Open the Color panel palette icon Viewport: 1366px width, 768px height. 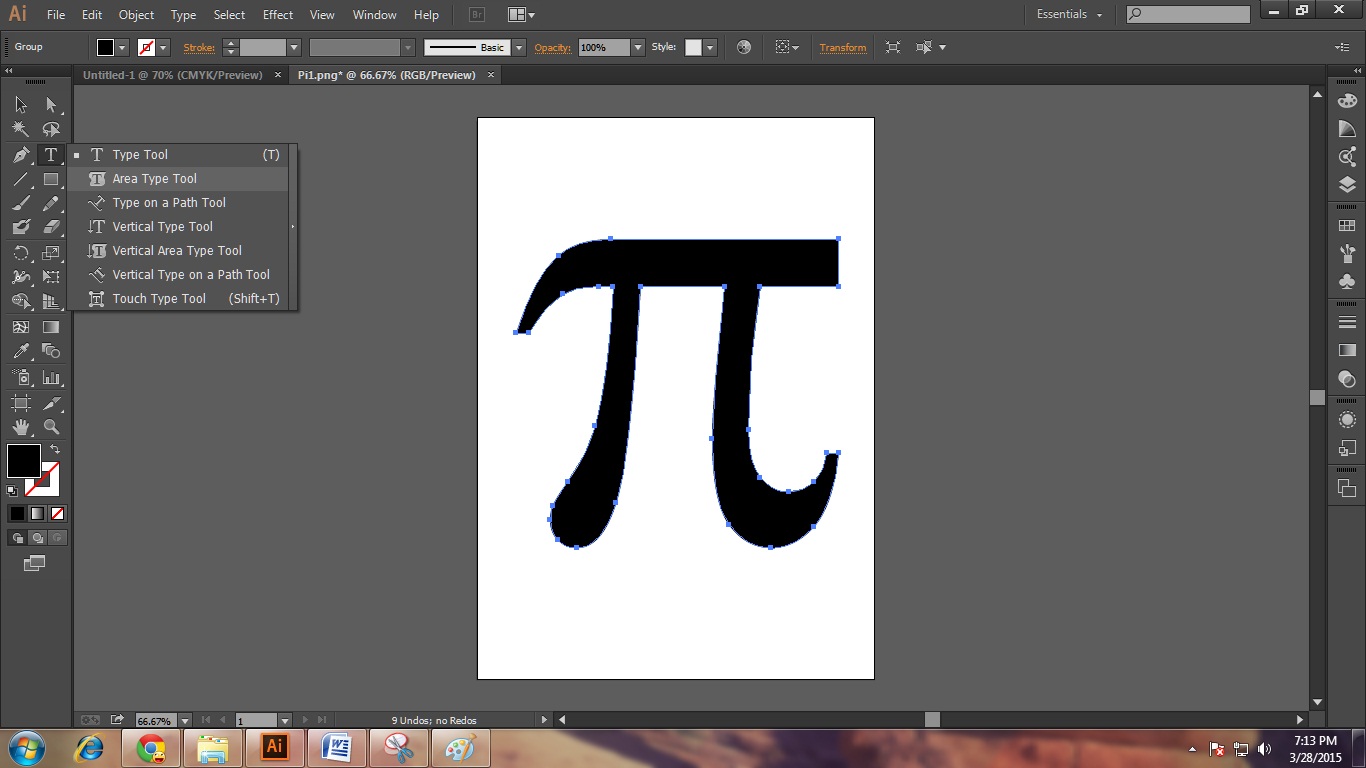coord(1347,101)
